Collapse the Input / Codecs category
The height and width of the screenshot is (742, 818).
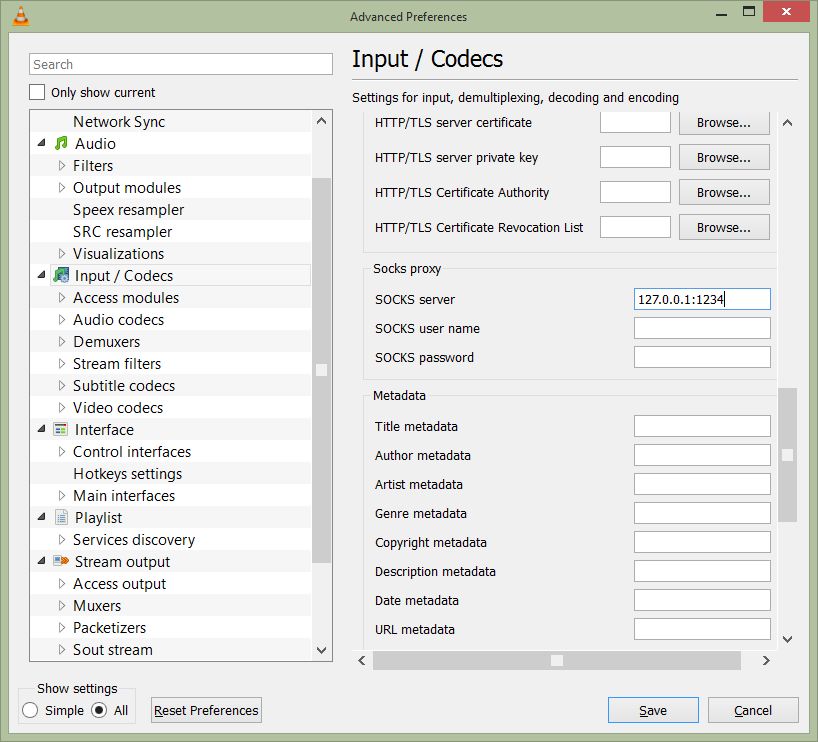pos(42,274)
